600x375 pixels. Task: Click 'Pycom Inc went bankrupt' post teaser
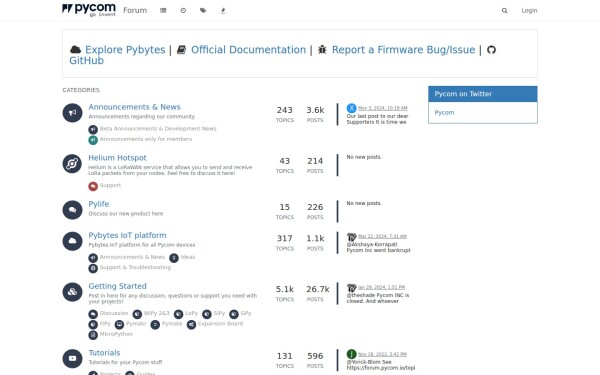click(378, 250)
